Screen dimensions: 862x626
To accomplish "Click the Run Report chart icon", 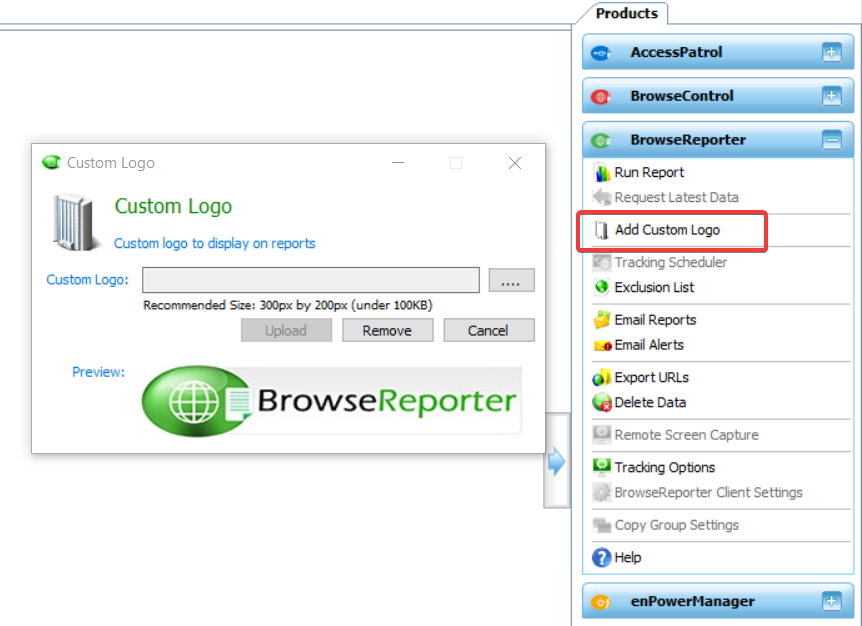I will (601, 173).
